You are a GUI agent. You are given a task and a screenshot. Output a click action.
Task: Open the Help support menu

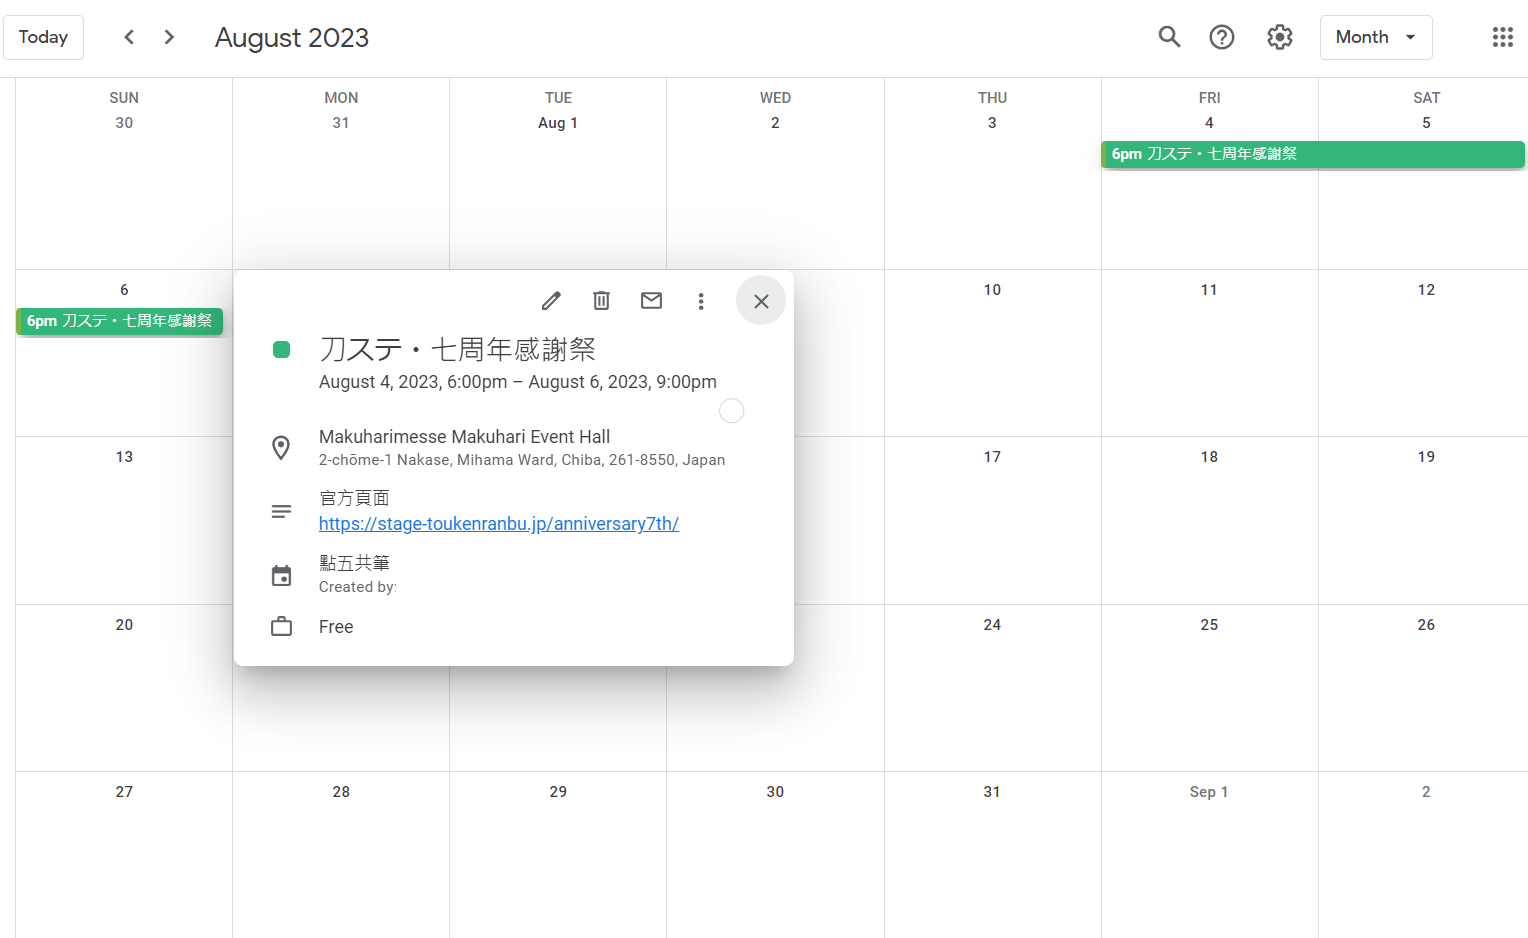tap(1222, 37)
